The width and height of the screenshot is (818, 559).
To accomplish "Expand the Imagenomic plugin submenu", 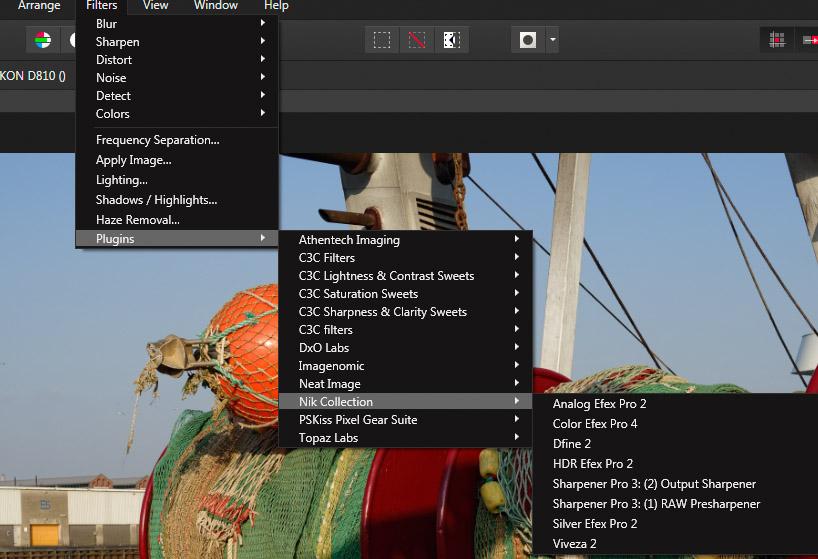I will tap(405, 366).
